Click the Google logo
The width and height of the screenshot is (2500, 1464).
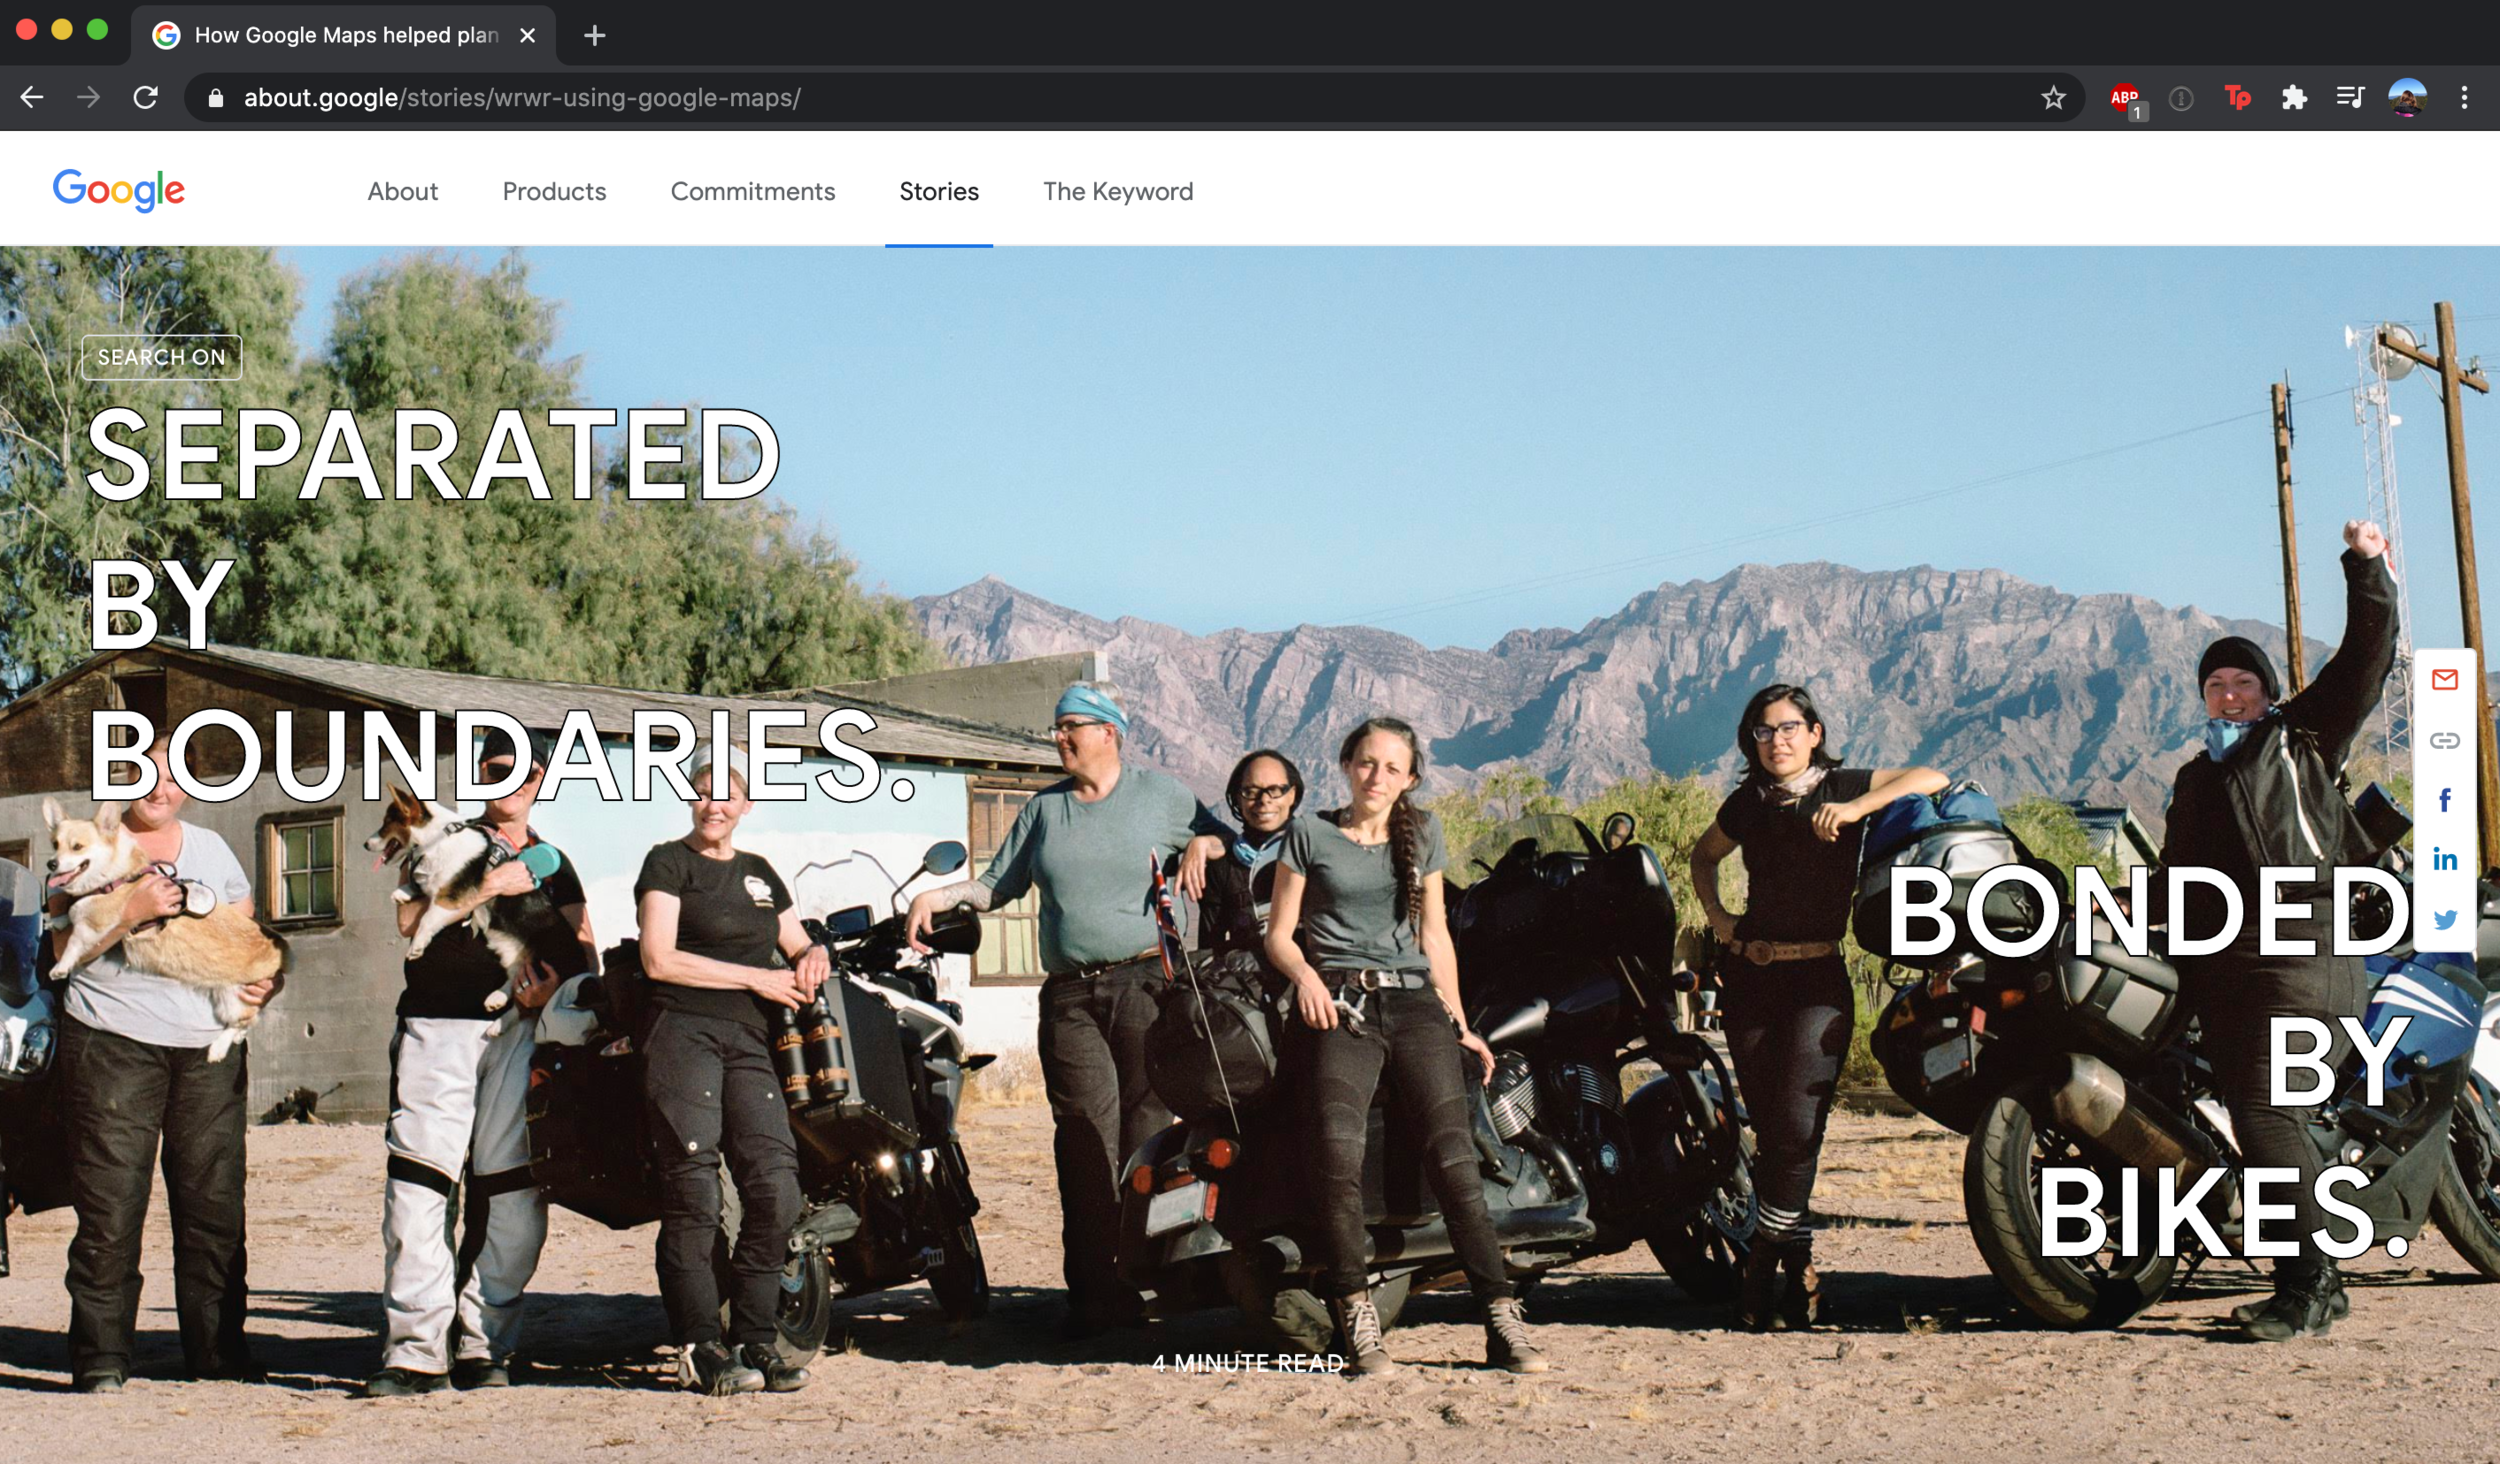tap(119, 190)
